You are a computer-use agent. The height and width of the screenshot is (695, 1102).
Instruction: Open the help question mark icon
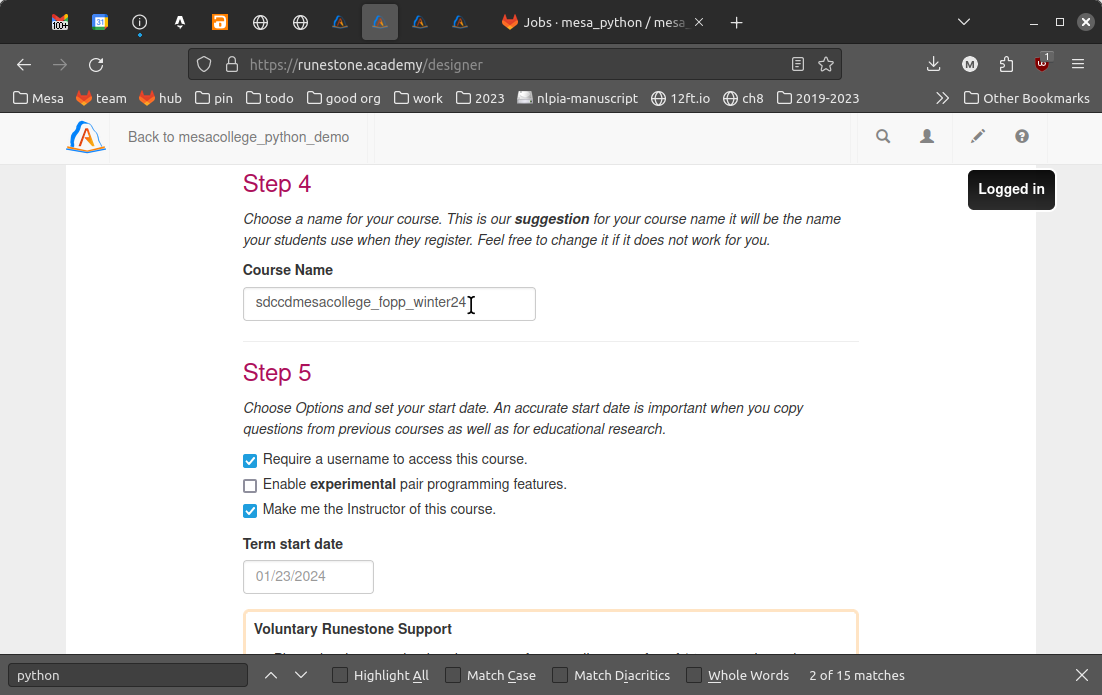(1021, 137)
